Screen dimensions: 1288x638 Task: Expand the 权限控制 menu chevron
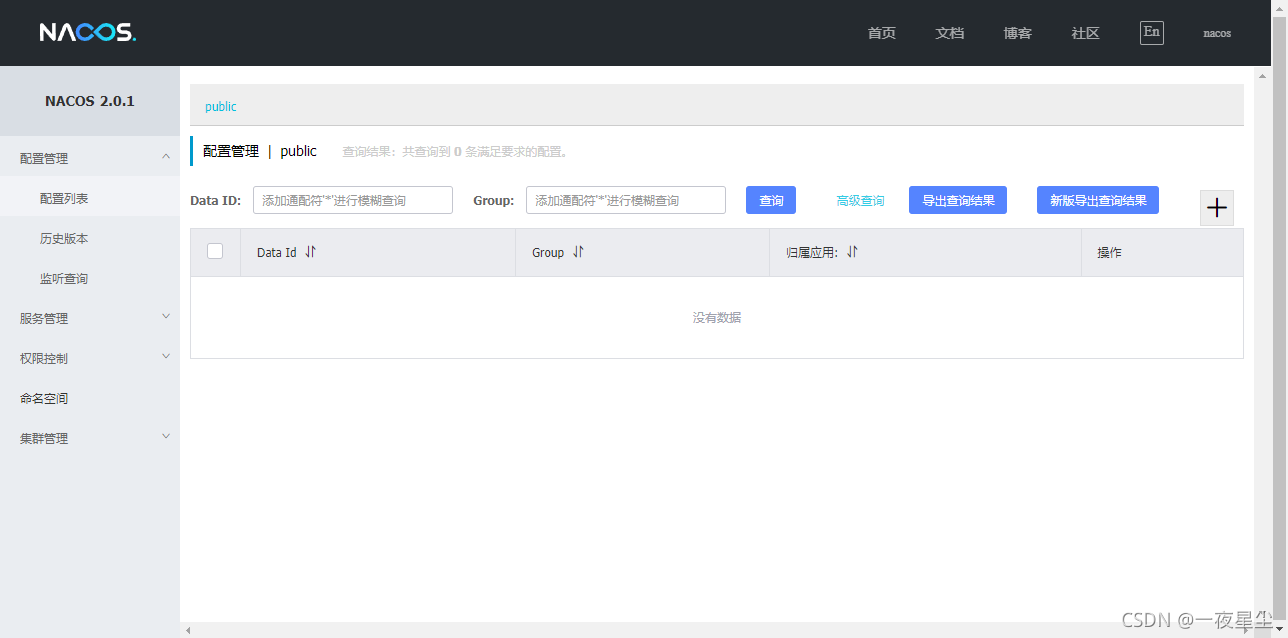(166, 356)
